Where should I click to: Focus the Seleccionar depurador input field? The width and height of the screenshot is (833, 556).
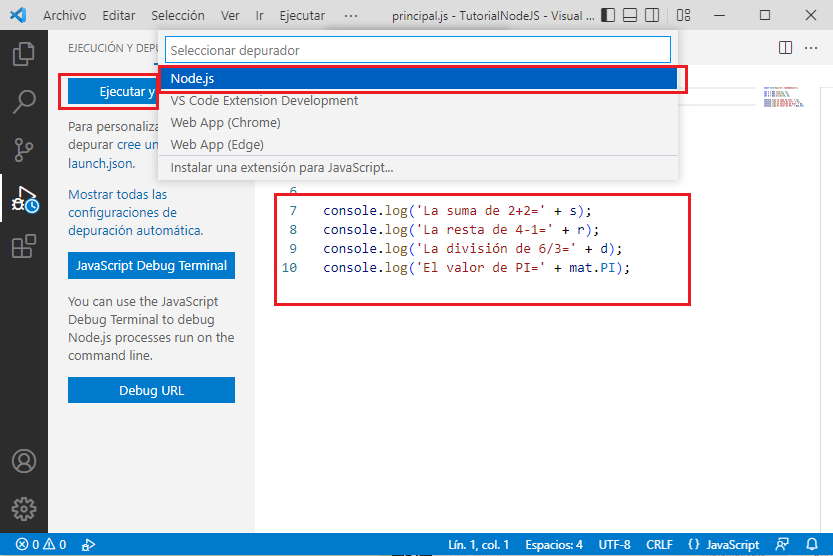(x=418, y=50)
